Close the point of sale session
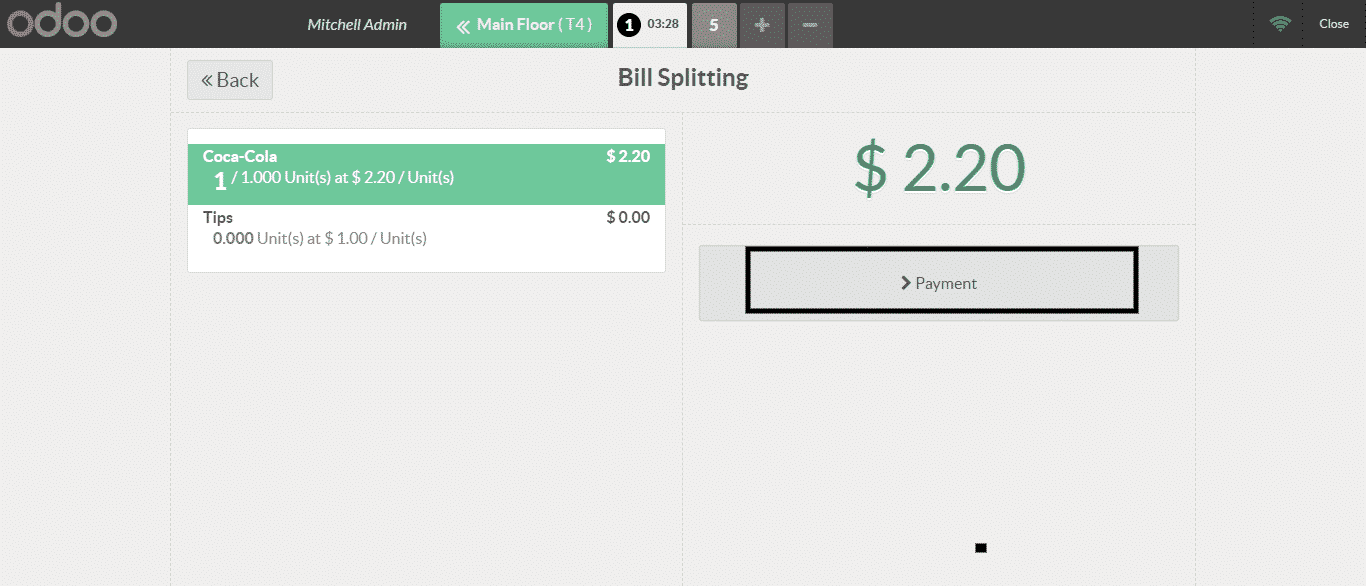 [1334, 24]
